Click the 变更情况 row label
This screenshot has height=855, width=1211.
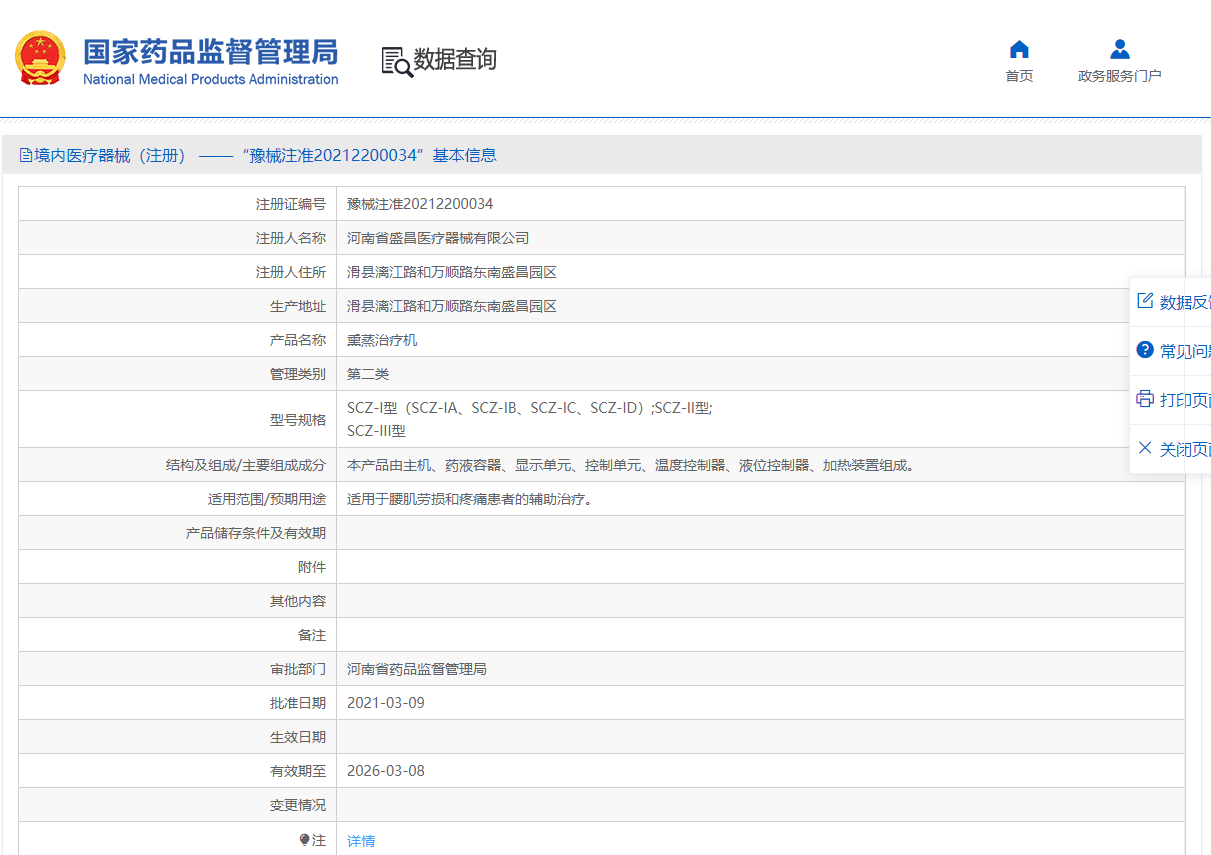tap(298, 805)
